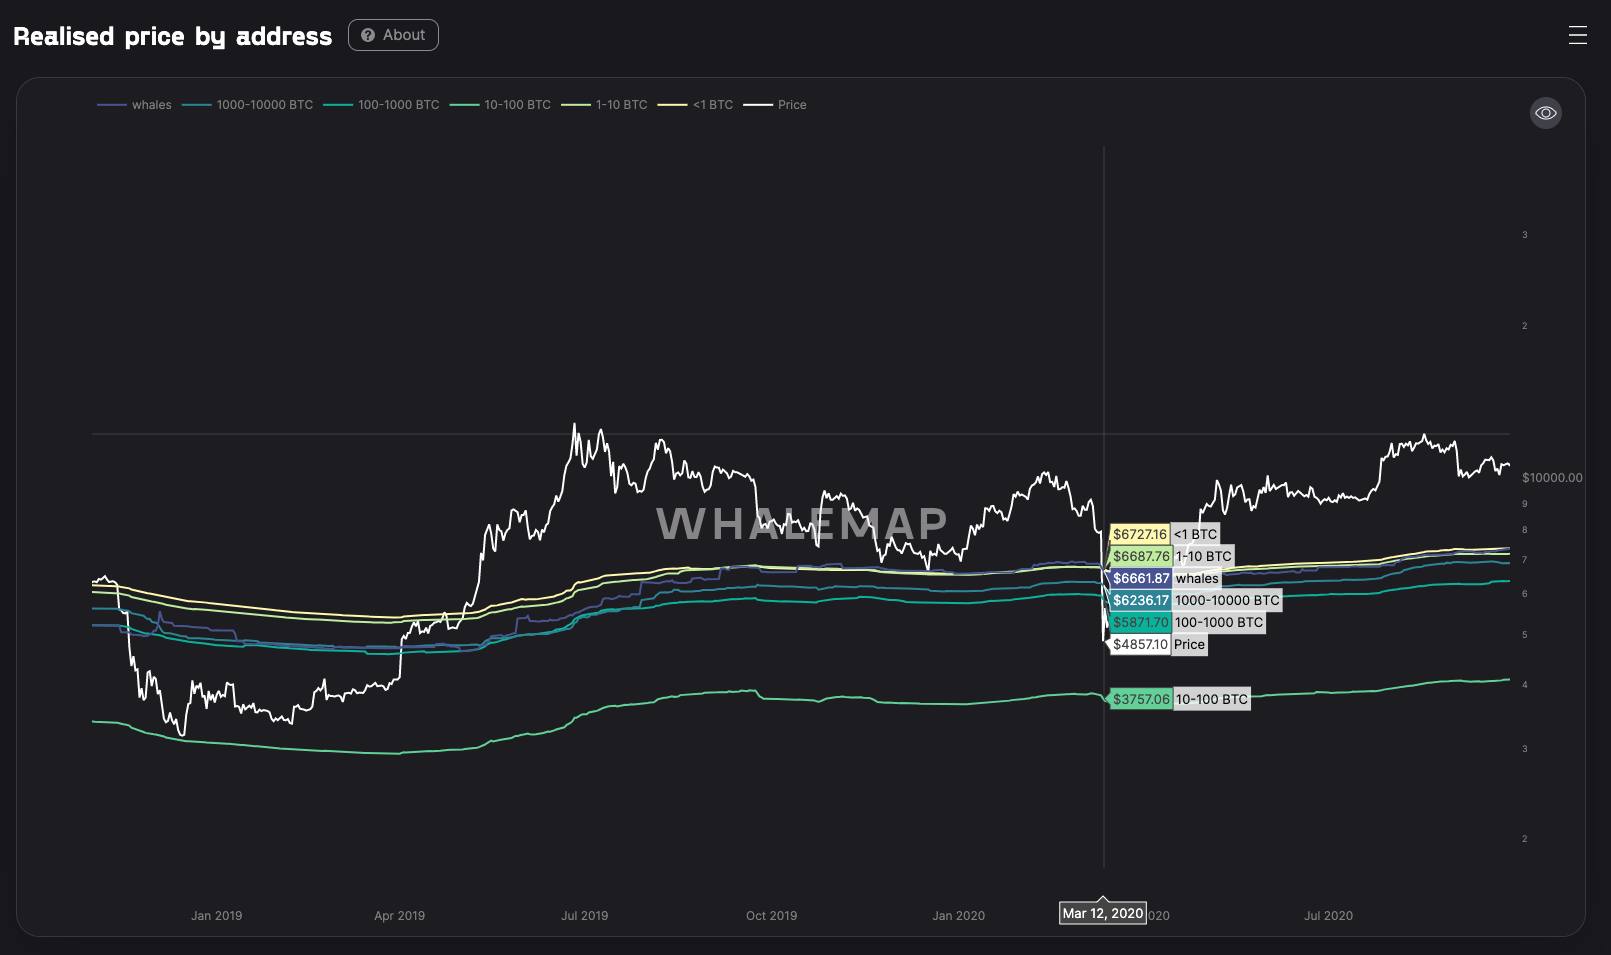
Task: Click the About button
Action: tap(393, 35)
